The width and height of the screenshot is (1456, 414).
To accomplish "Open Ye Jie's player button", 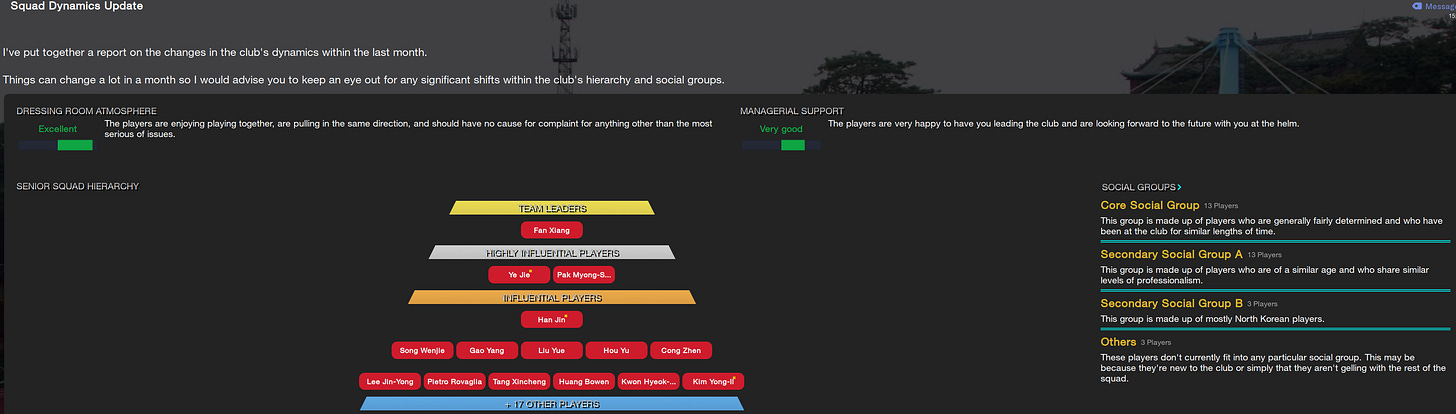I will pos(519,274).
